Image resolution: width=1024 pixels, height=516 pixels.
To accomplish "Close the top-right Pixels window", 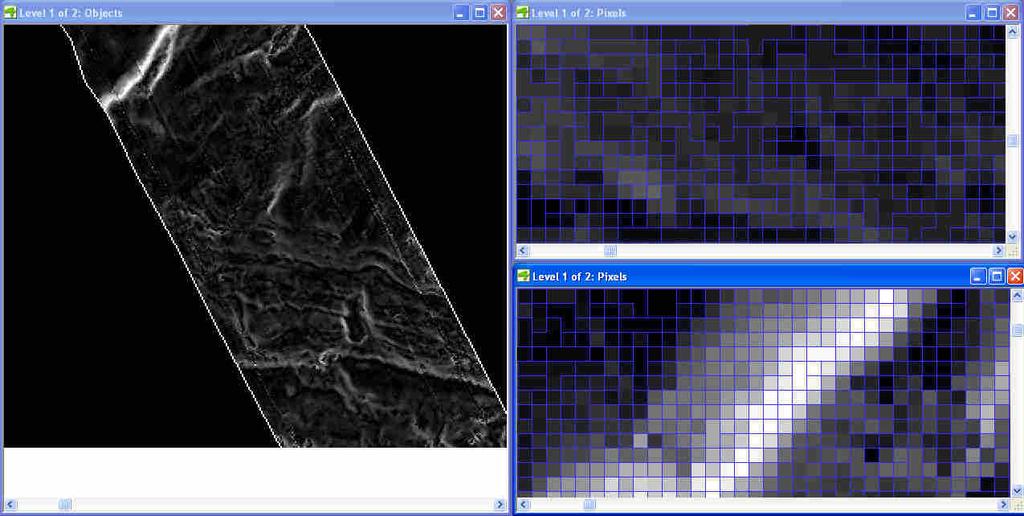I will tap(1010, 12).
